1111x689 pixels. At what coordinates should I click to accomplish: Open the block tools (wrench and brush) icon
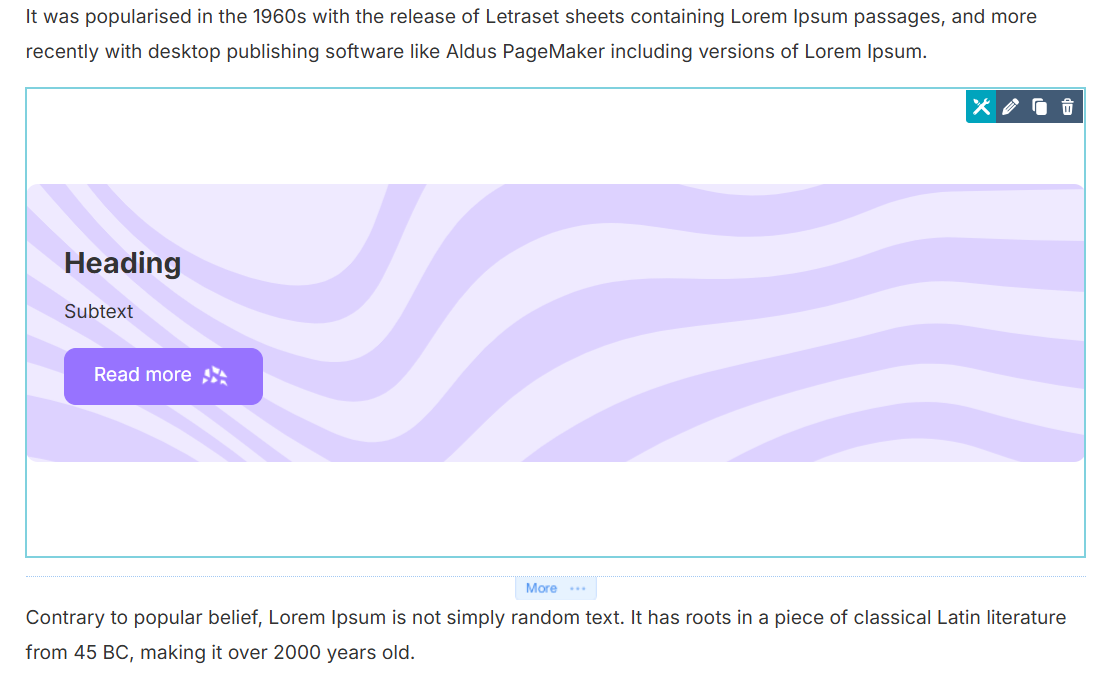[x=981, y=107]
